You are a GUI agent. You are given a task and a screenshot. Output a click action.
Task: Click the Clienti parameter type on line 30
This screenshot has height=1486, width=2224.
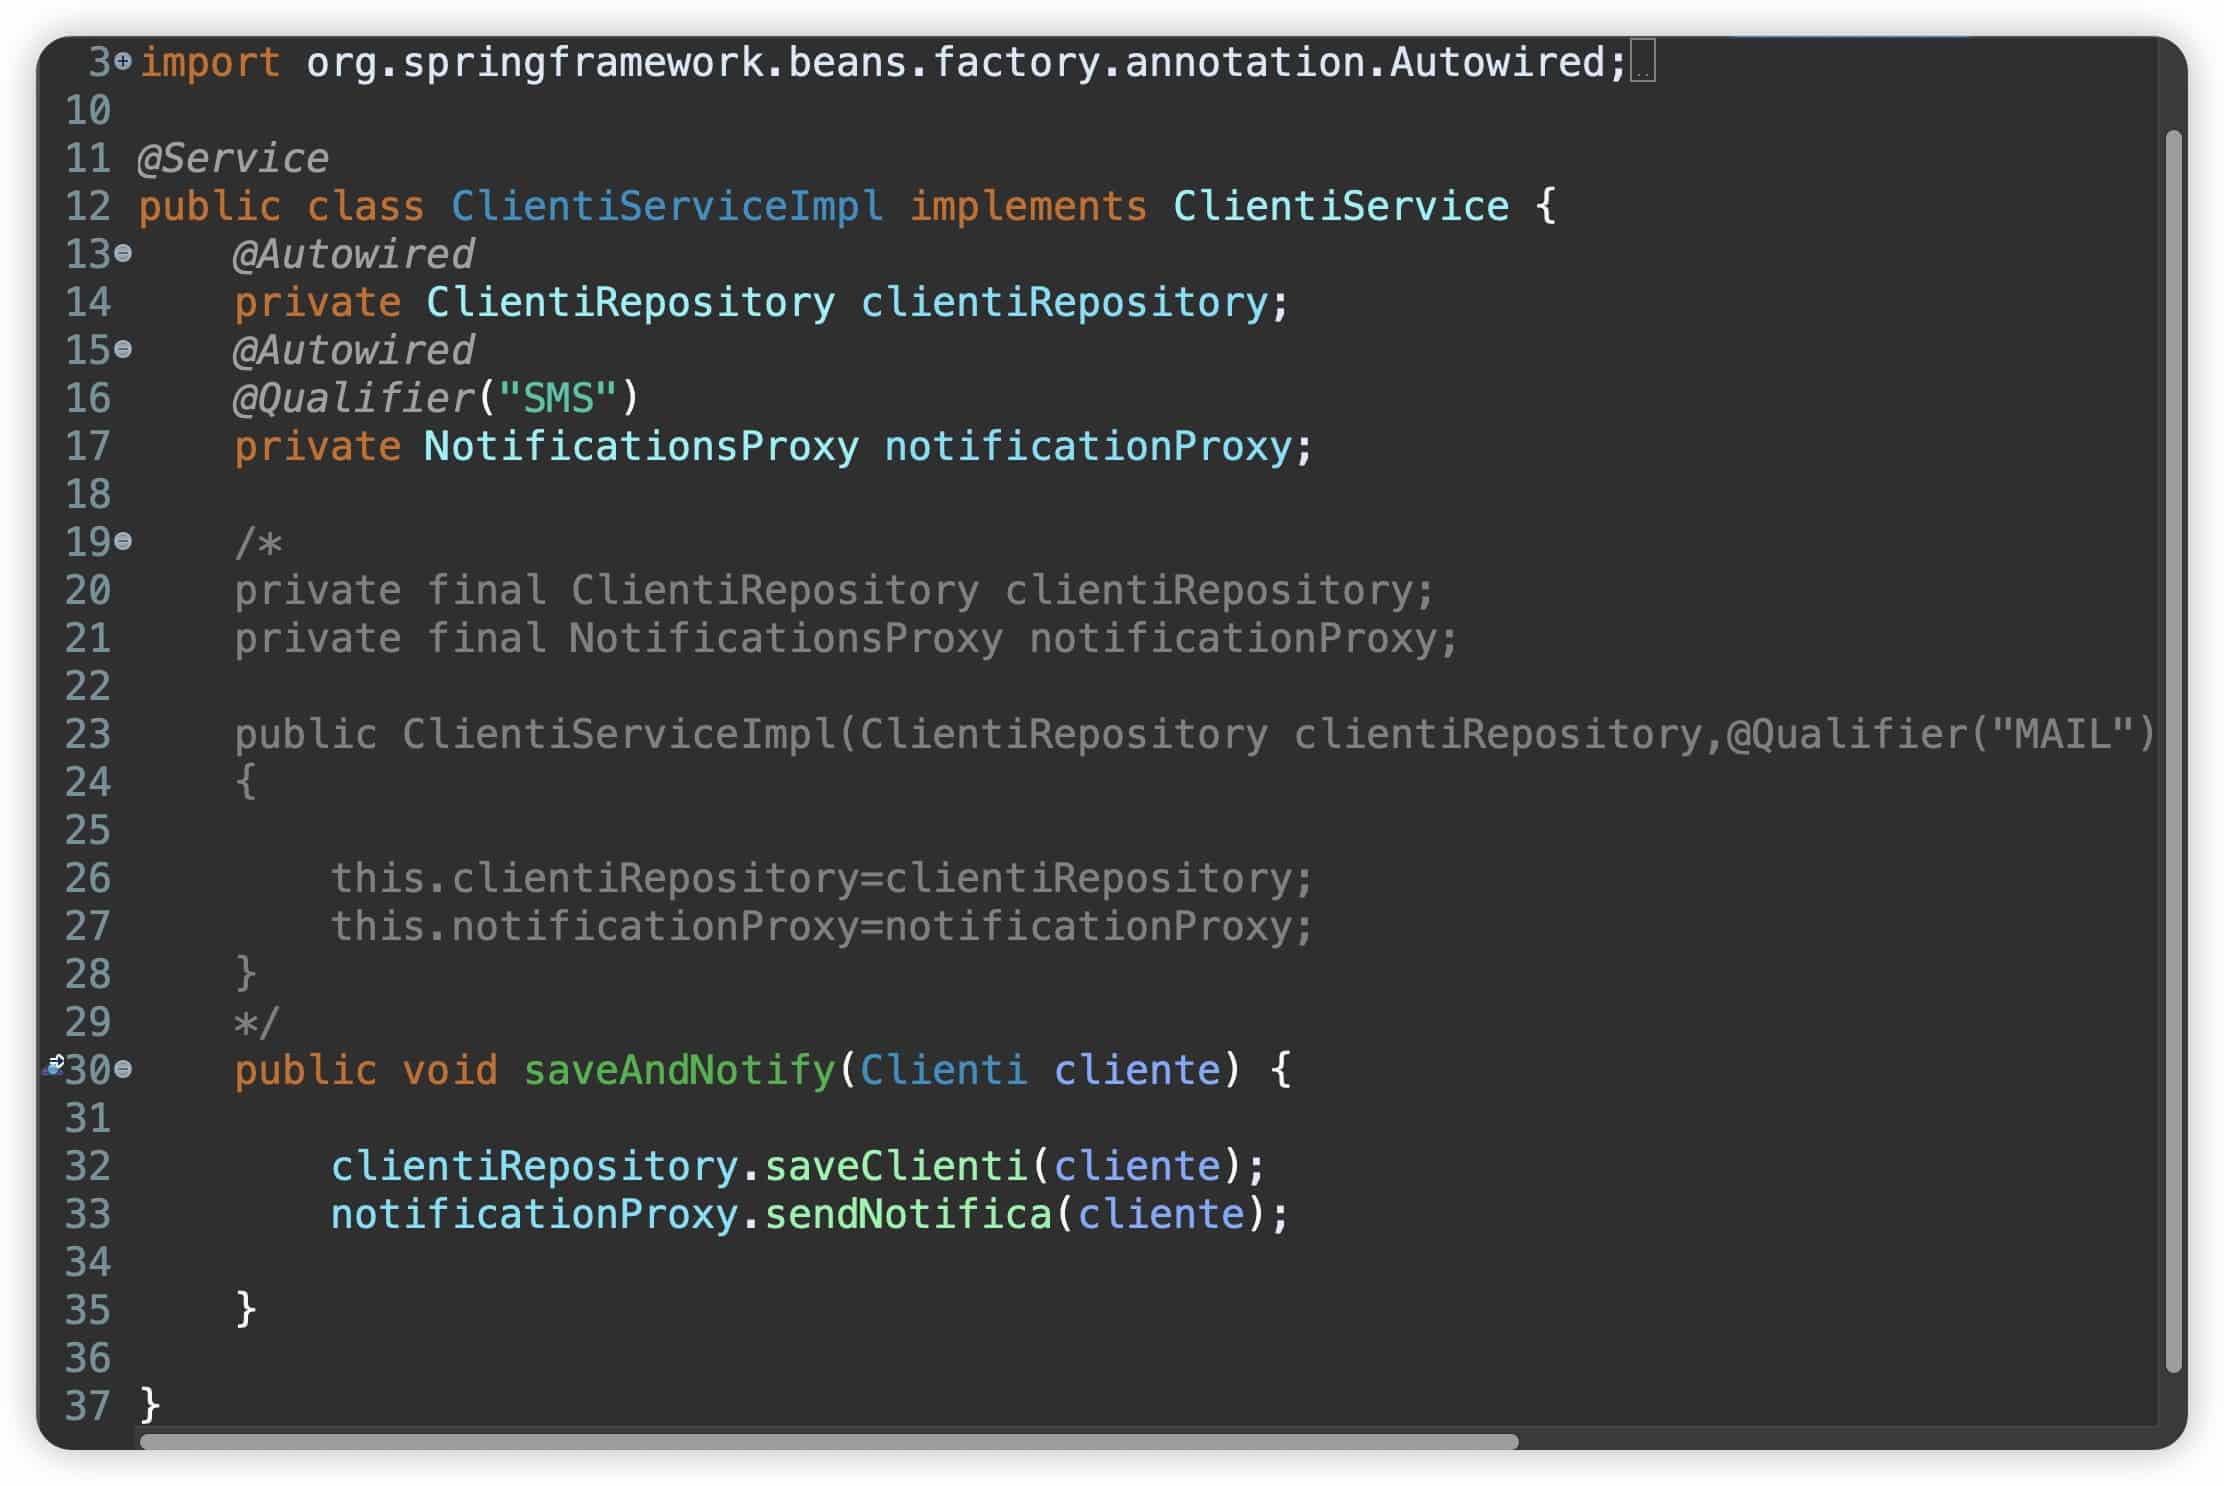point(944,1070)
